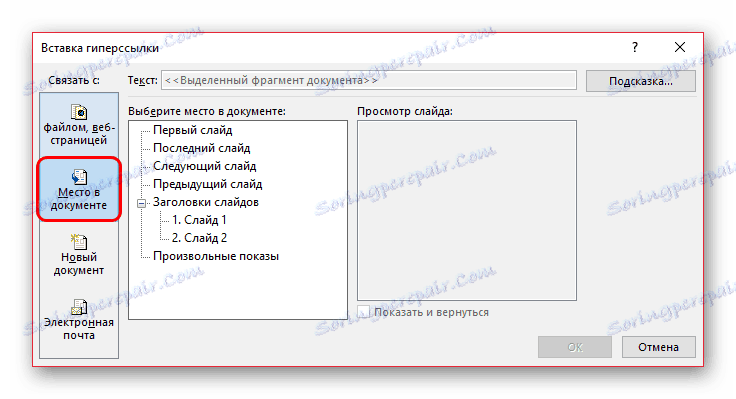Select the 'Заголовки слайдов' item
Screen dimensions: 736x399
(206, 202)
